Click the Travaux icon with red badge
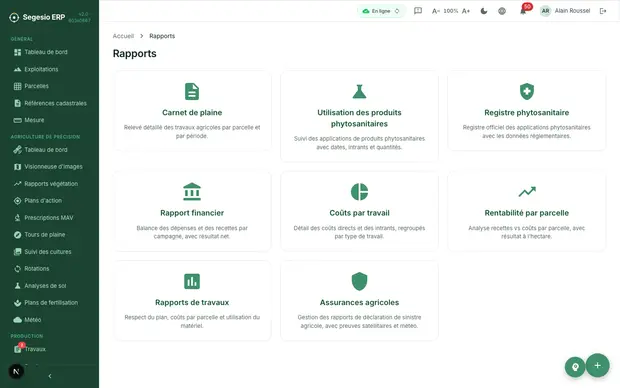 click(18, 348)
